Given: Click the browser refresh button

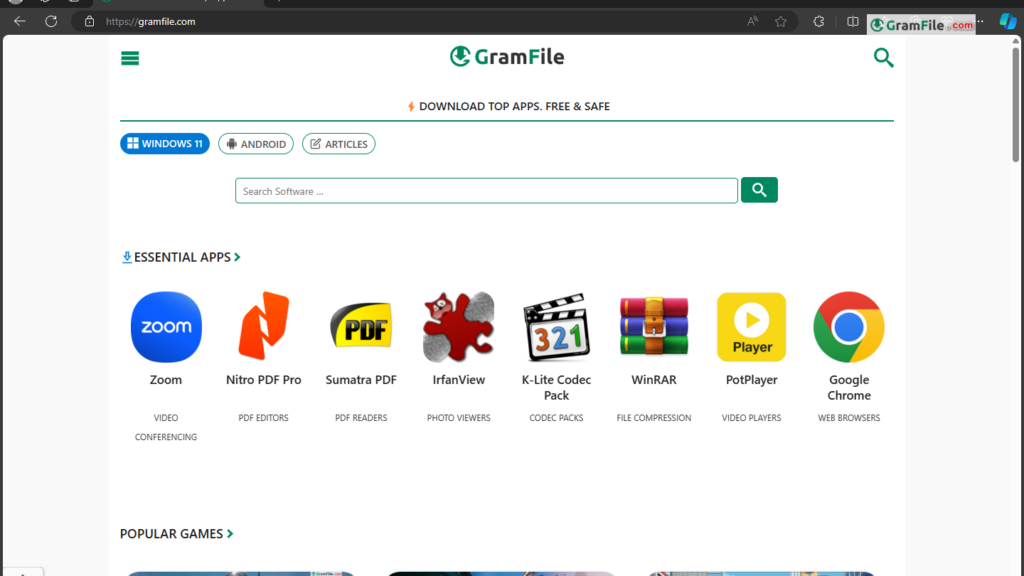Looking at the screenshot, I should point(51,21).
